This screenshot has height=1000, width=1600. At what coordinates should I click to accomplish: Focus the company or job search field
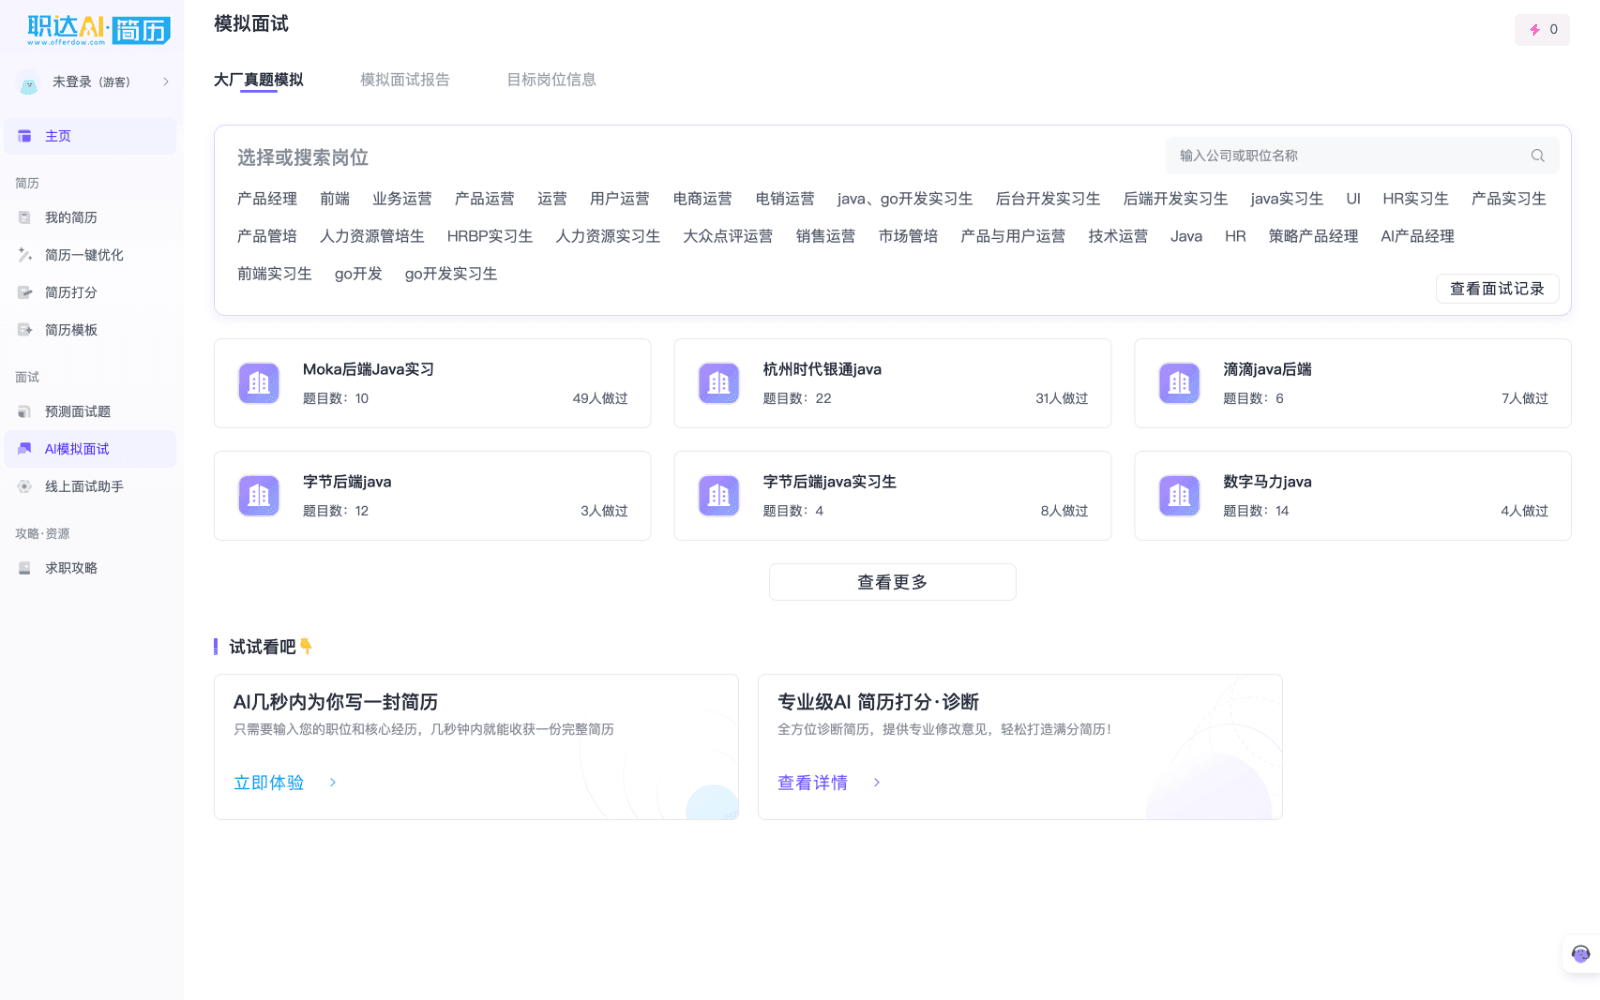[1362, 155]
